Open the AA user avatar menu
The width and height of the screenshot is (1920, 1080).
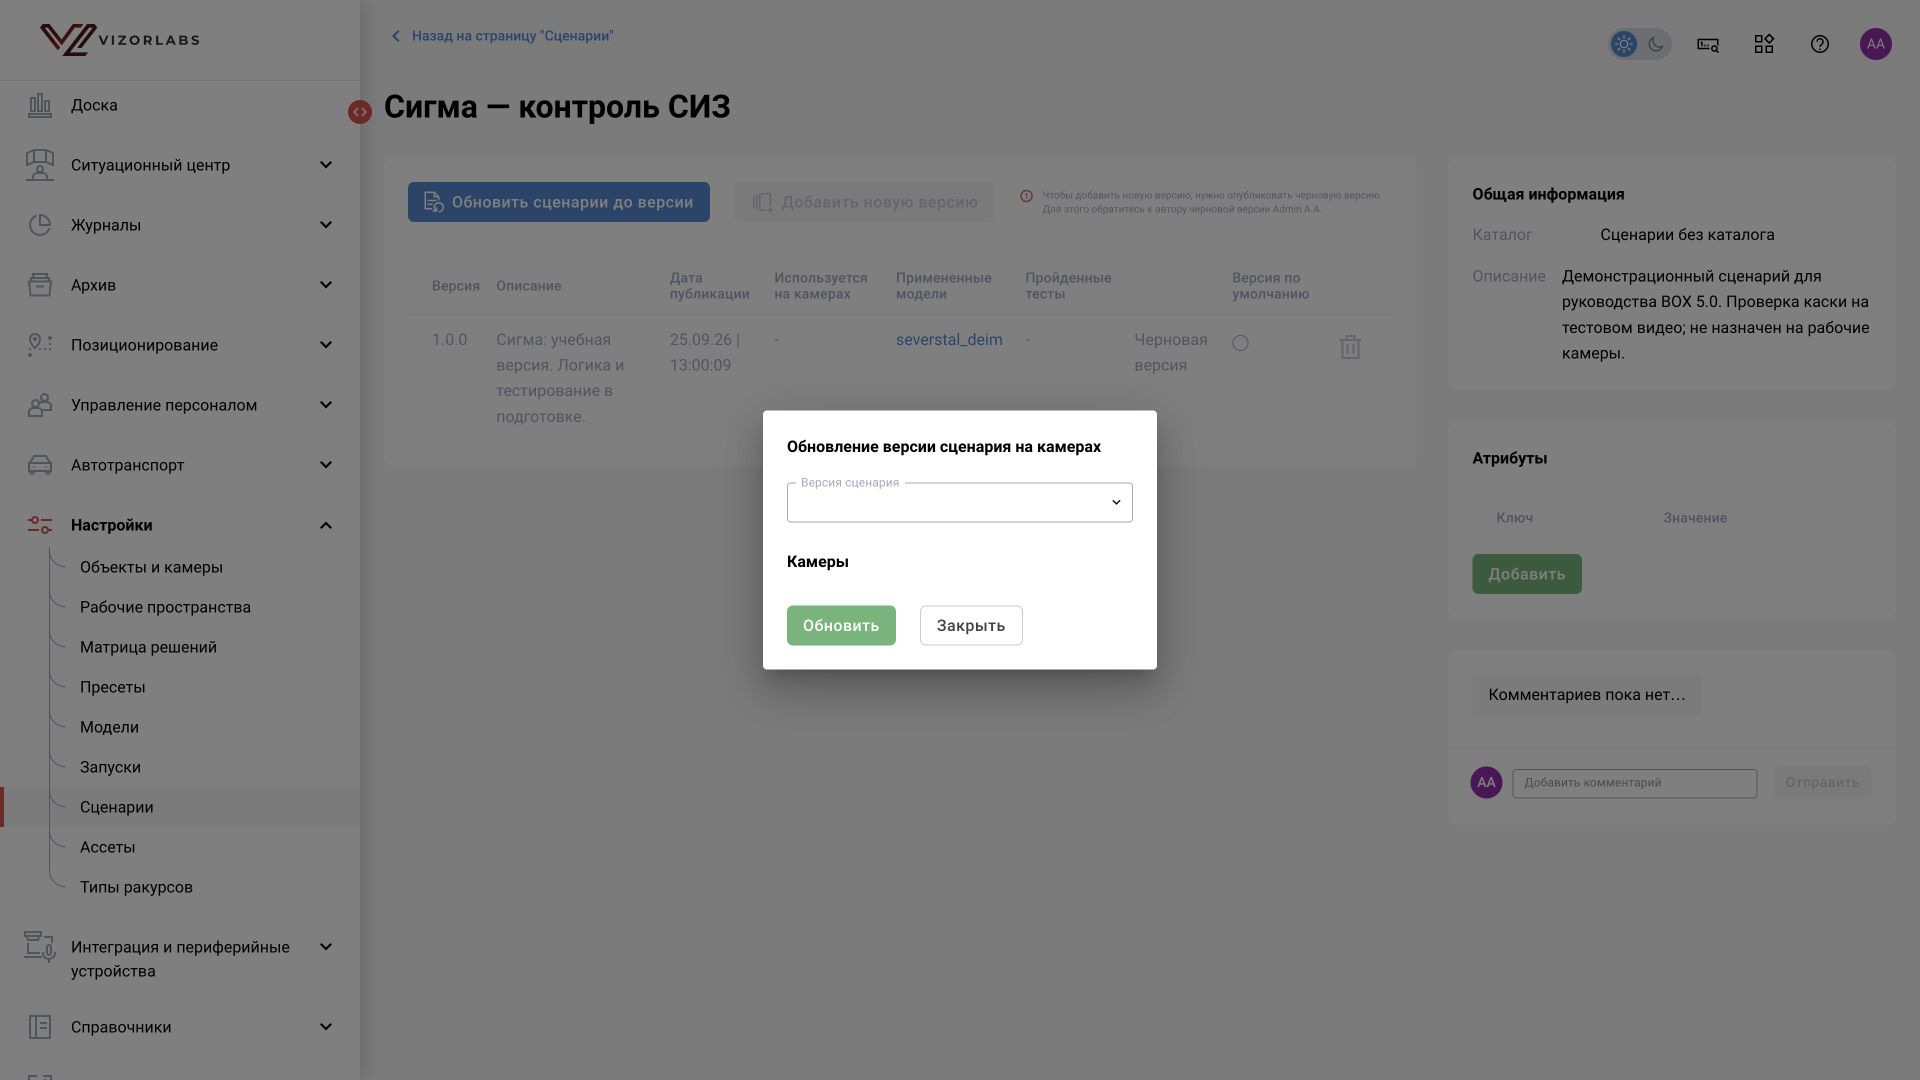click(1876, 44)
